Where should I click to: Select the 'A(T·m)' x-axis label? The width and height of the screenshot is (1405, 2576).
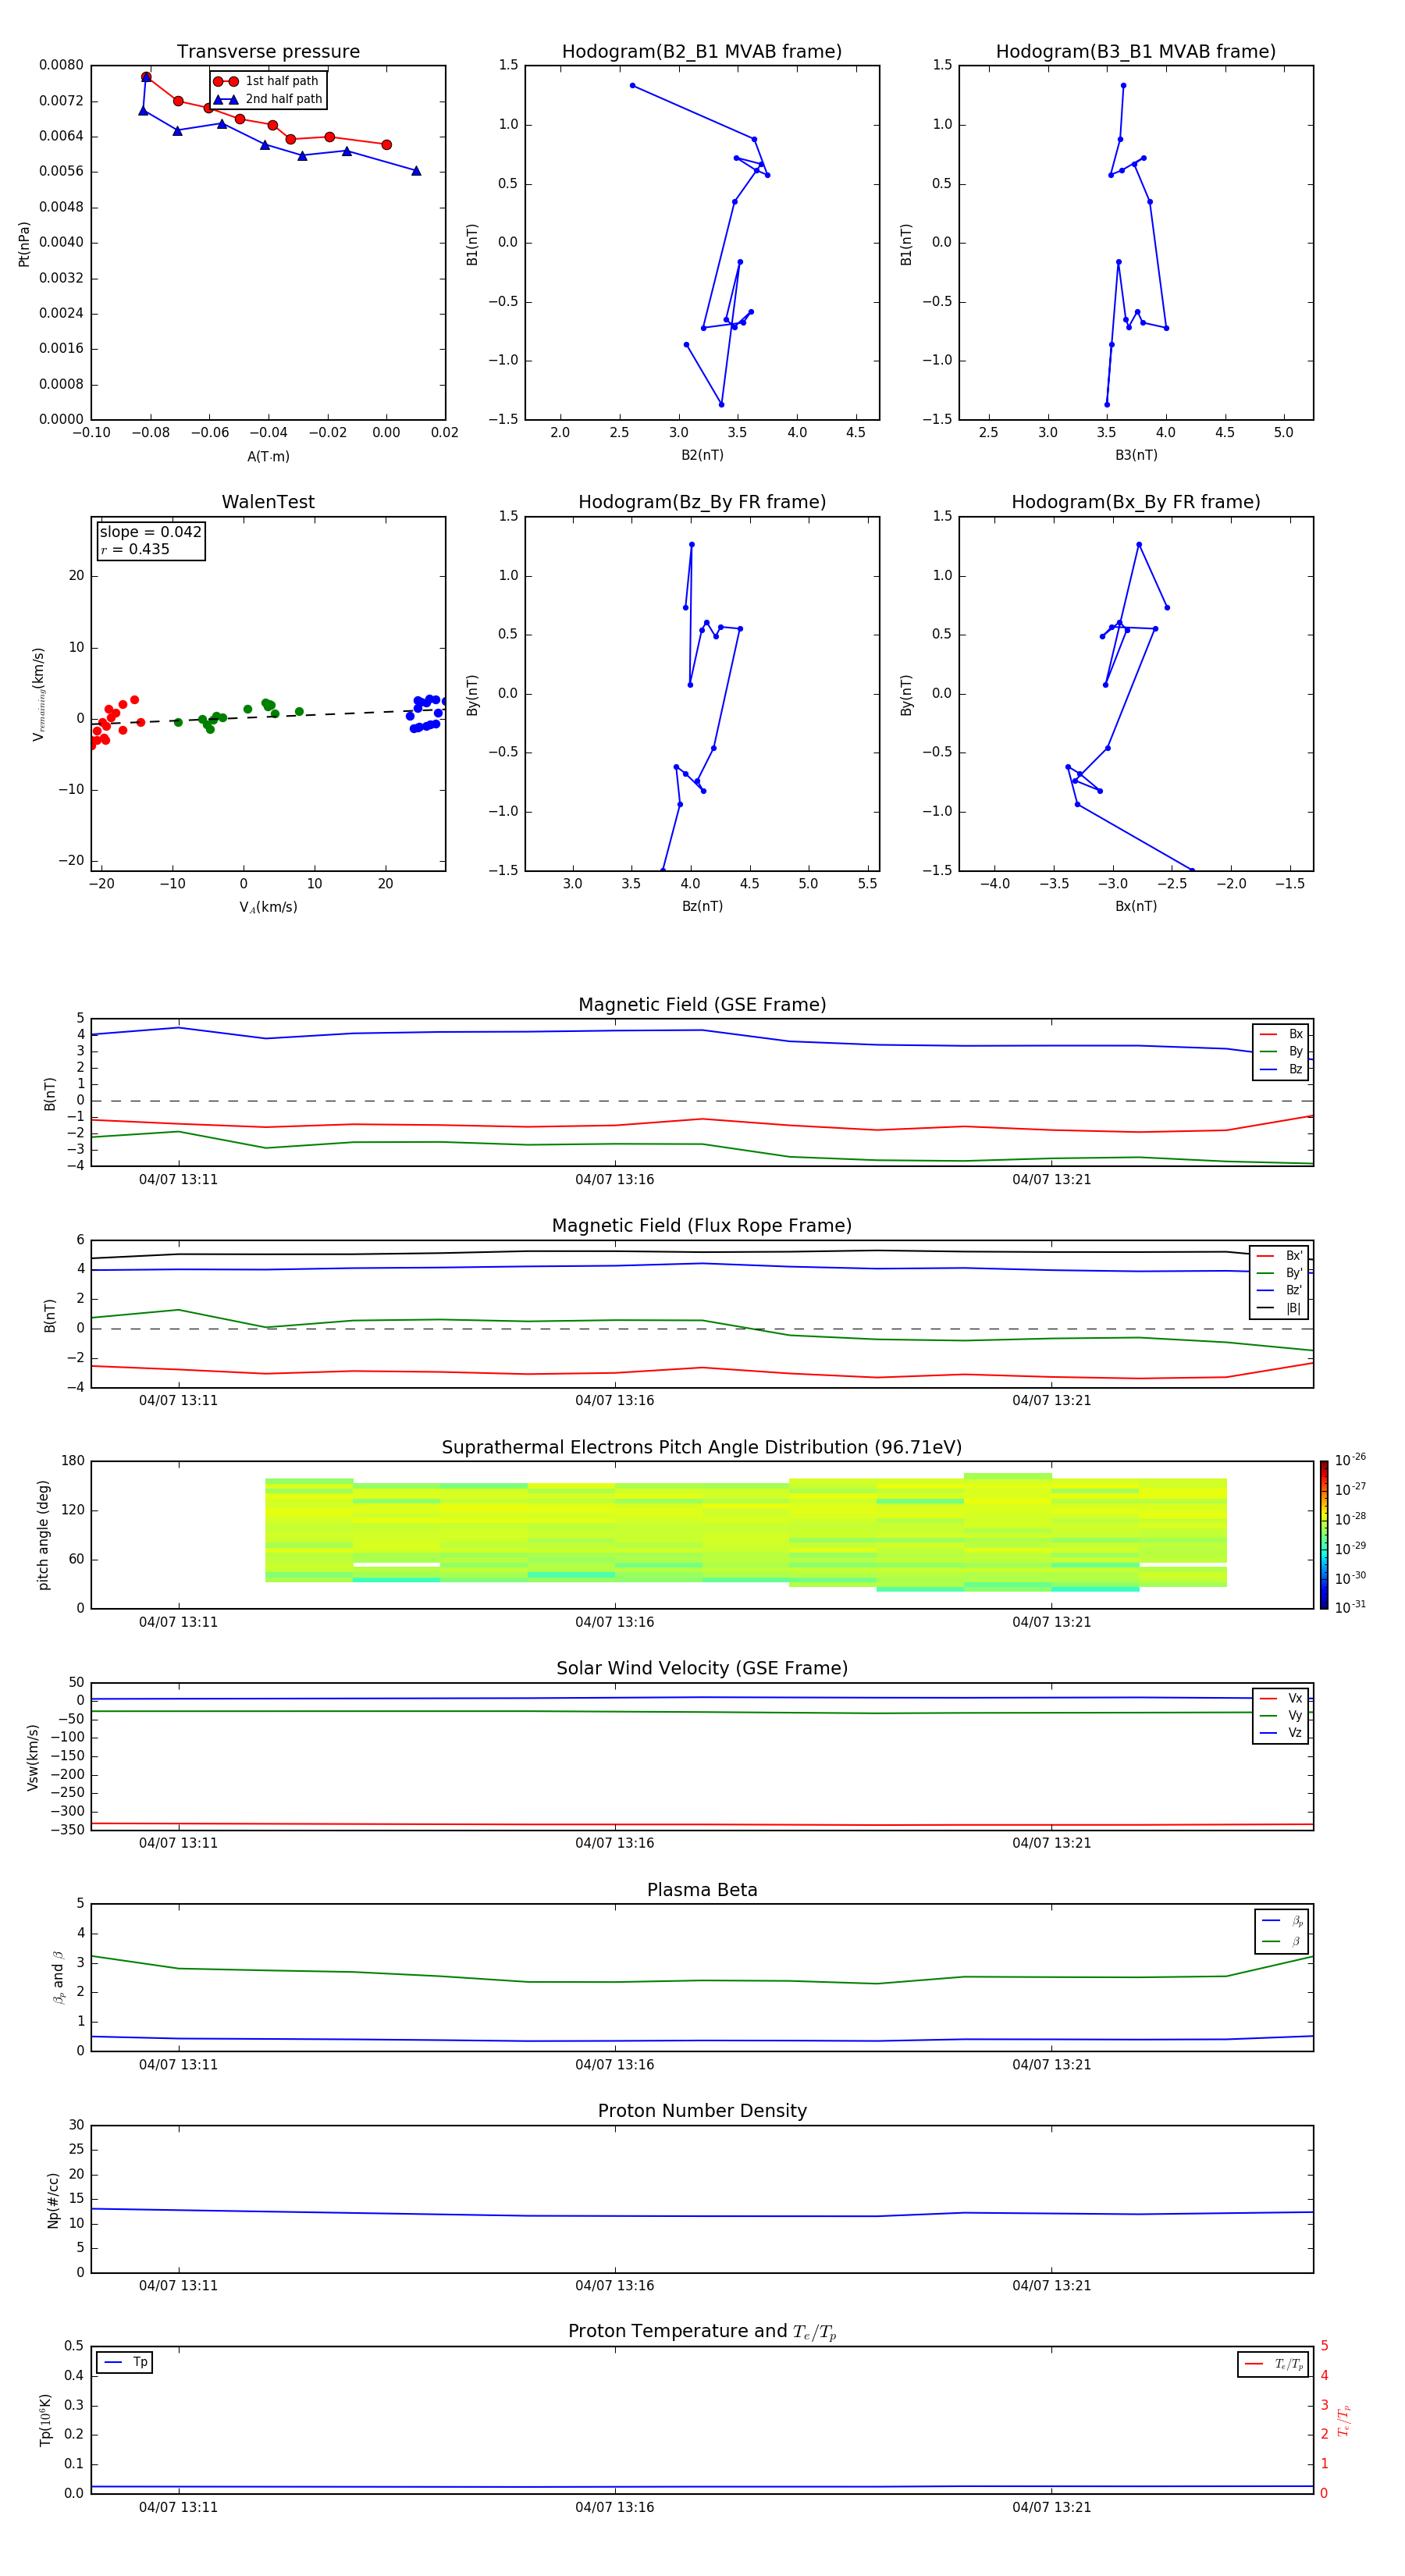[x=268, y=456]
